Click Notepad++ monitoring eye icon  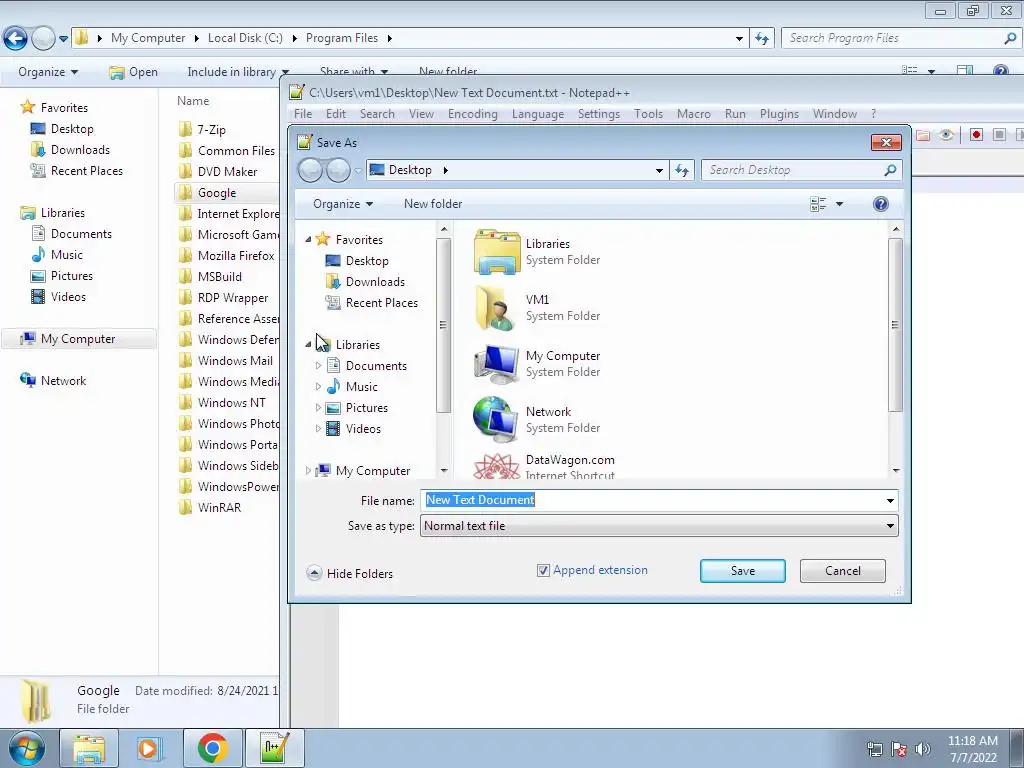[946, 135]
